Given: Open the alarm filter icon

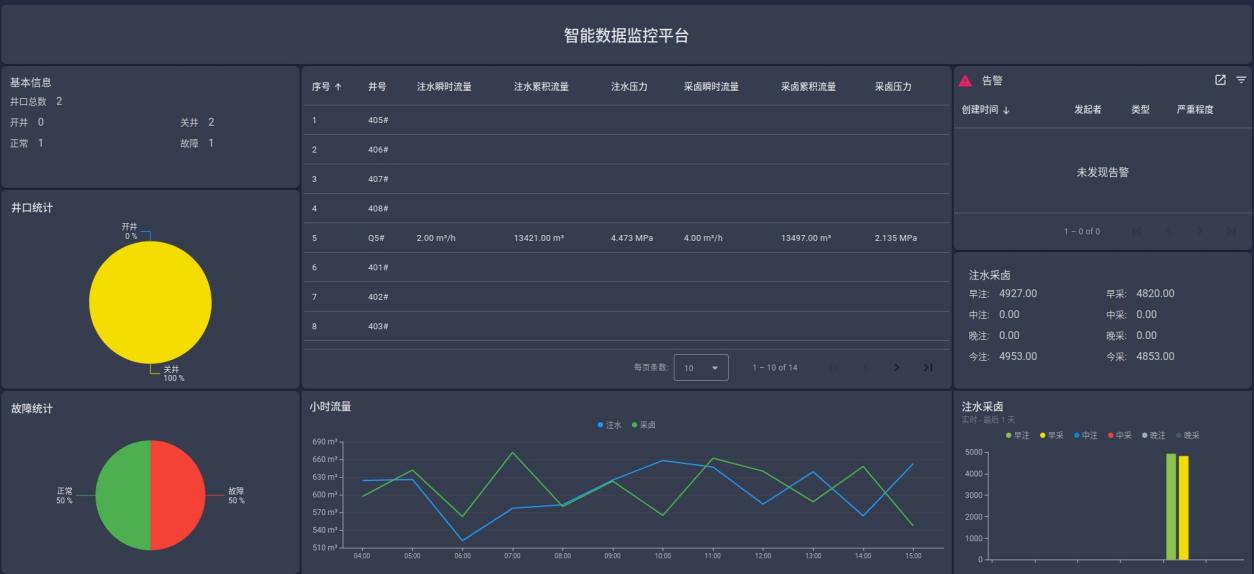Looking at the screenshot, I should tap(1241, 80).
